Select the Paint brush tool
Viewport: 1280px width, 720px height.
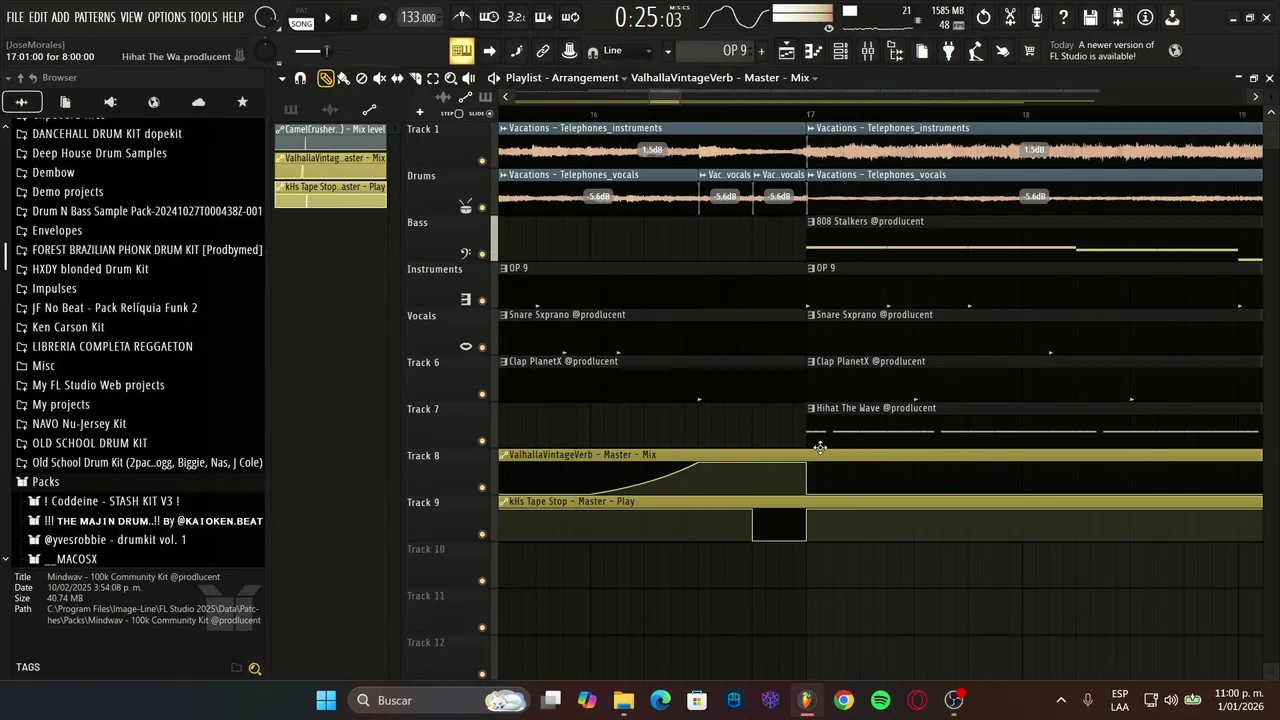(x=343, y=78)
